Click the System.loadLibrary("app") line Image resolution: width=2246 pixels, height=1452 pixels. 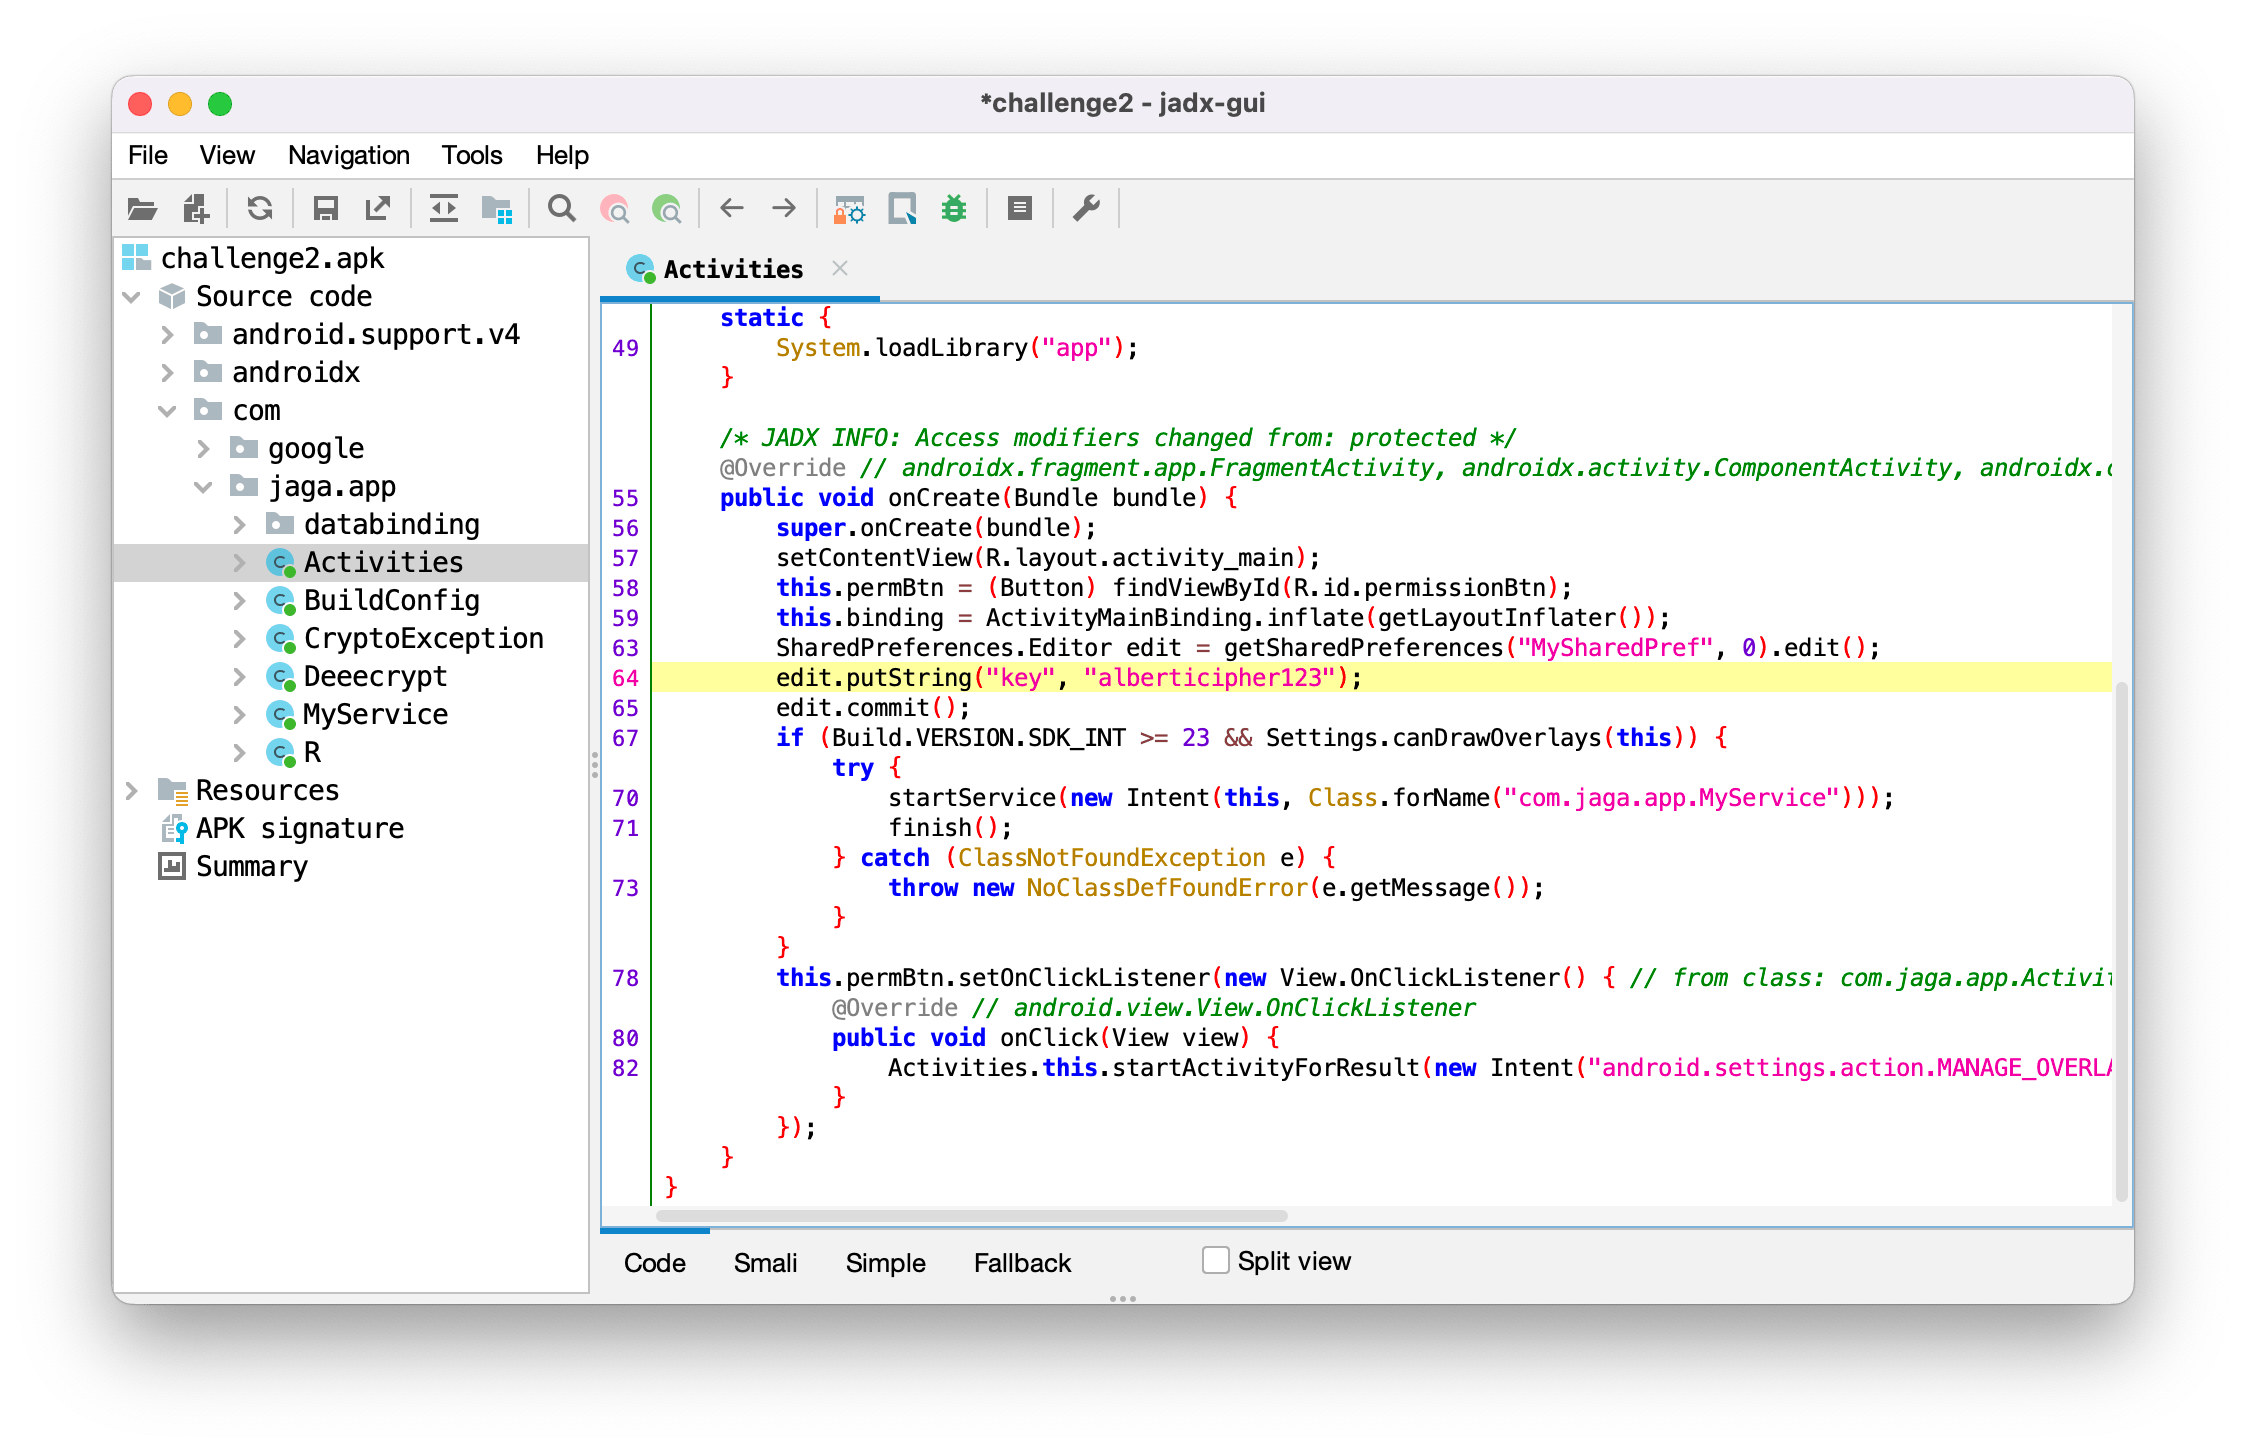pyautogui.click(x=957, y=348)
